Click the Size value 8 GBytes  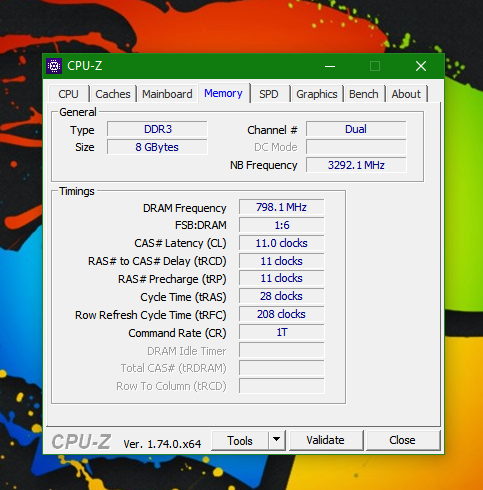(157, 147)
